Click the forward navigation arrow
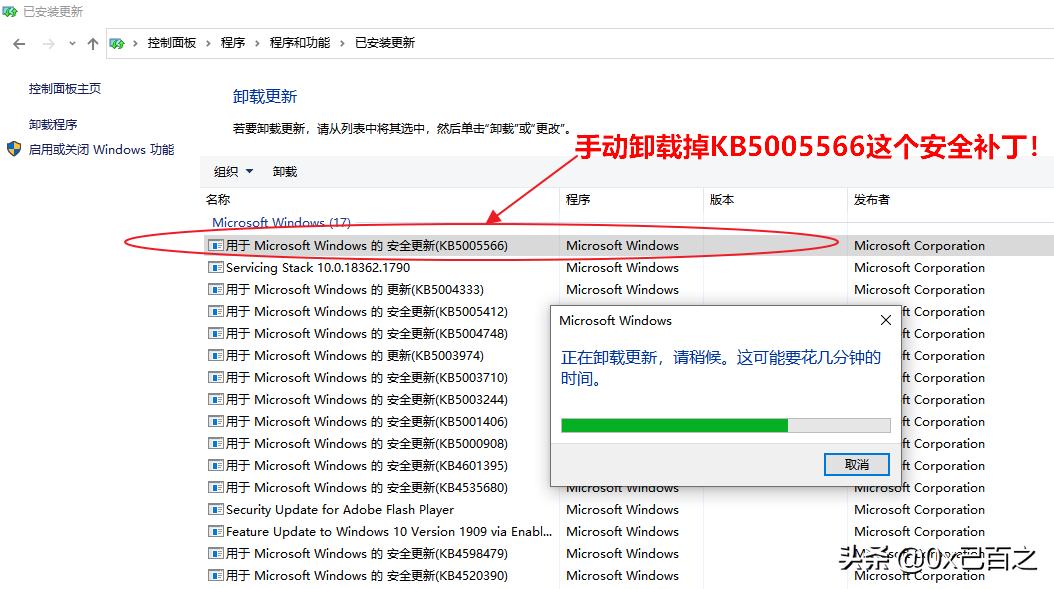Viewport: 1054px width, 589px height. coord(46,43)
